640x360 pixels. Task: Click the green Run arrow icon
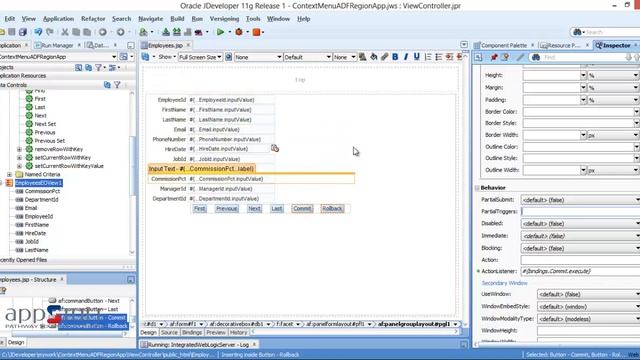[x=220, y=32]
